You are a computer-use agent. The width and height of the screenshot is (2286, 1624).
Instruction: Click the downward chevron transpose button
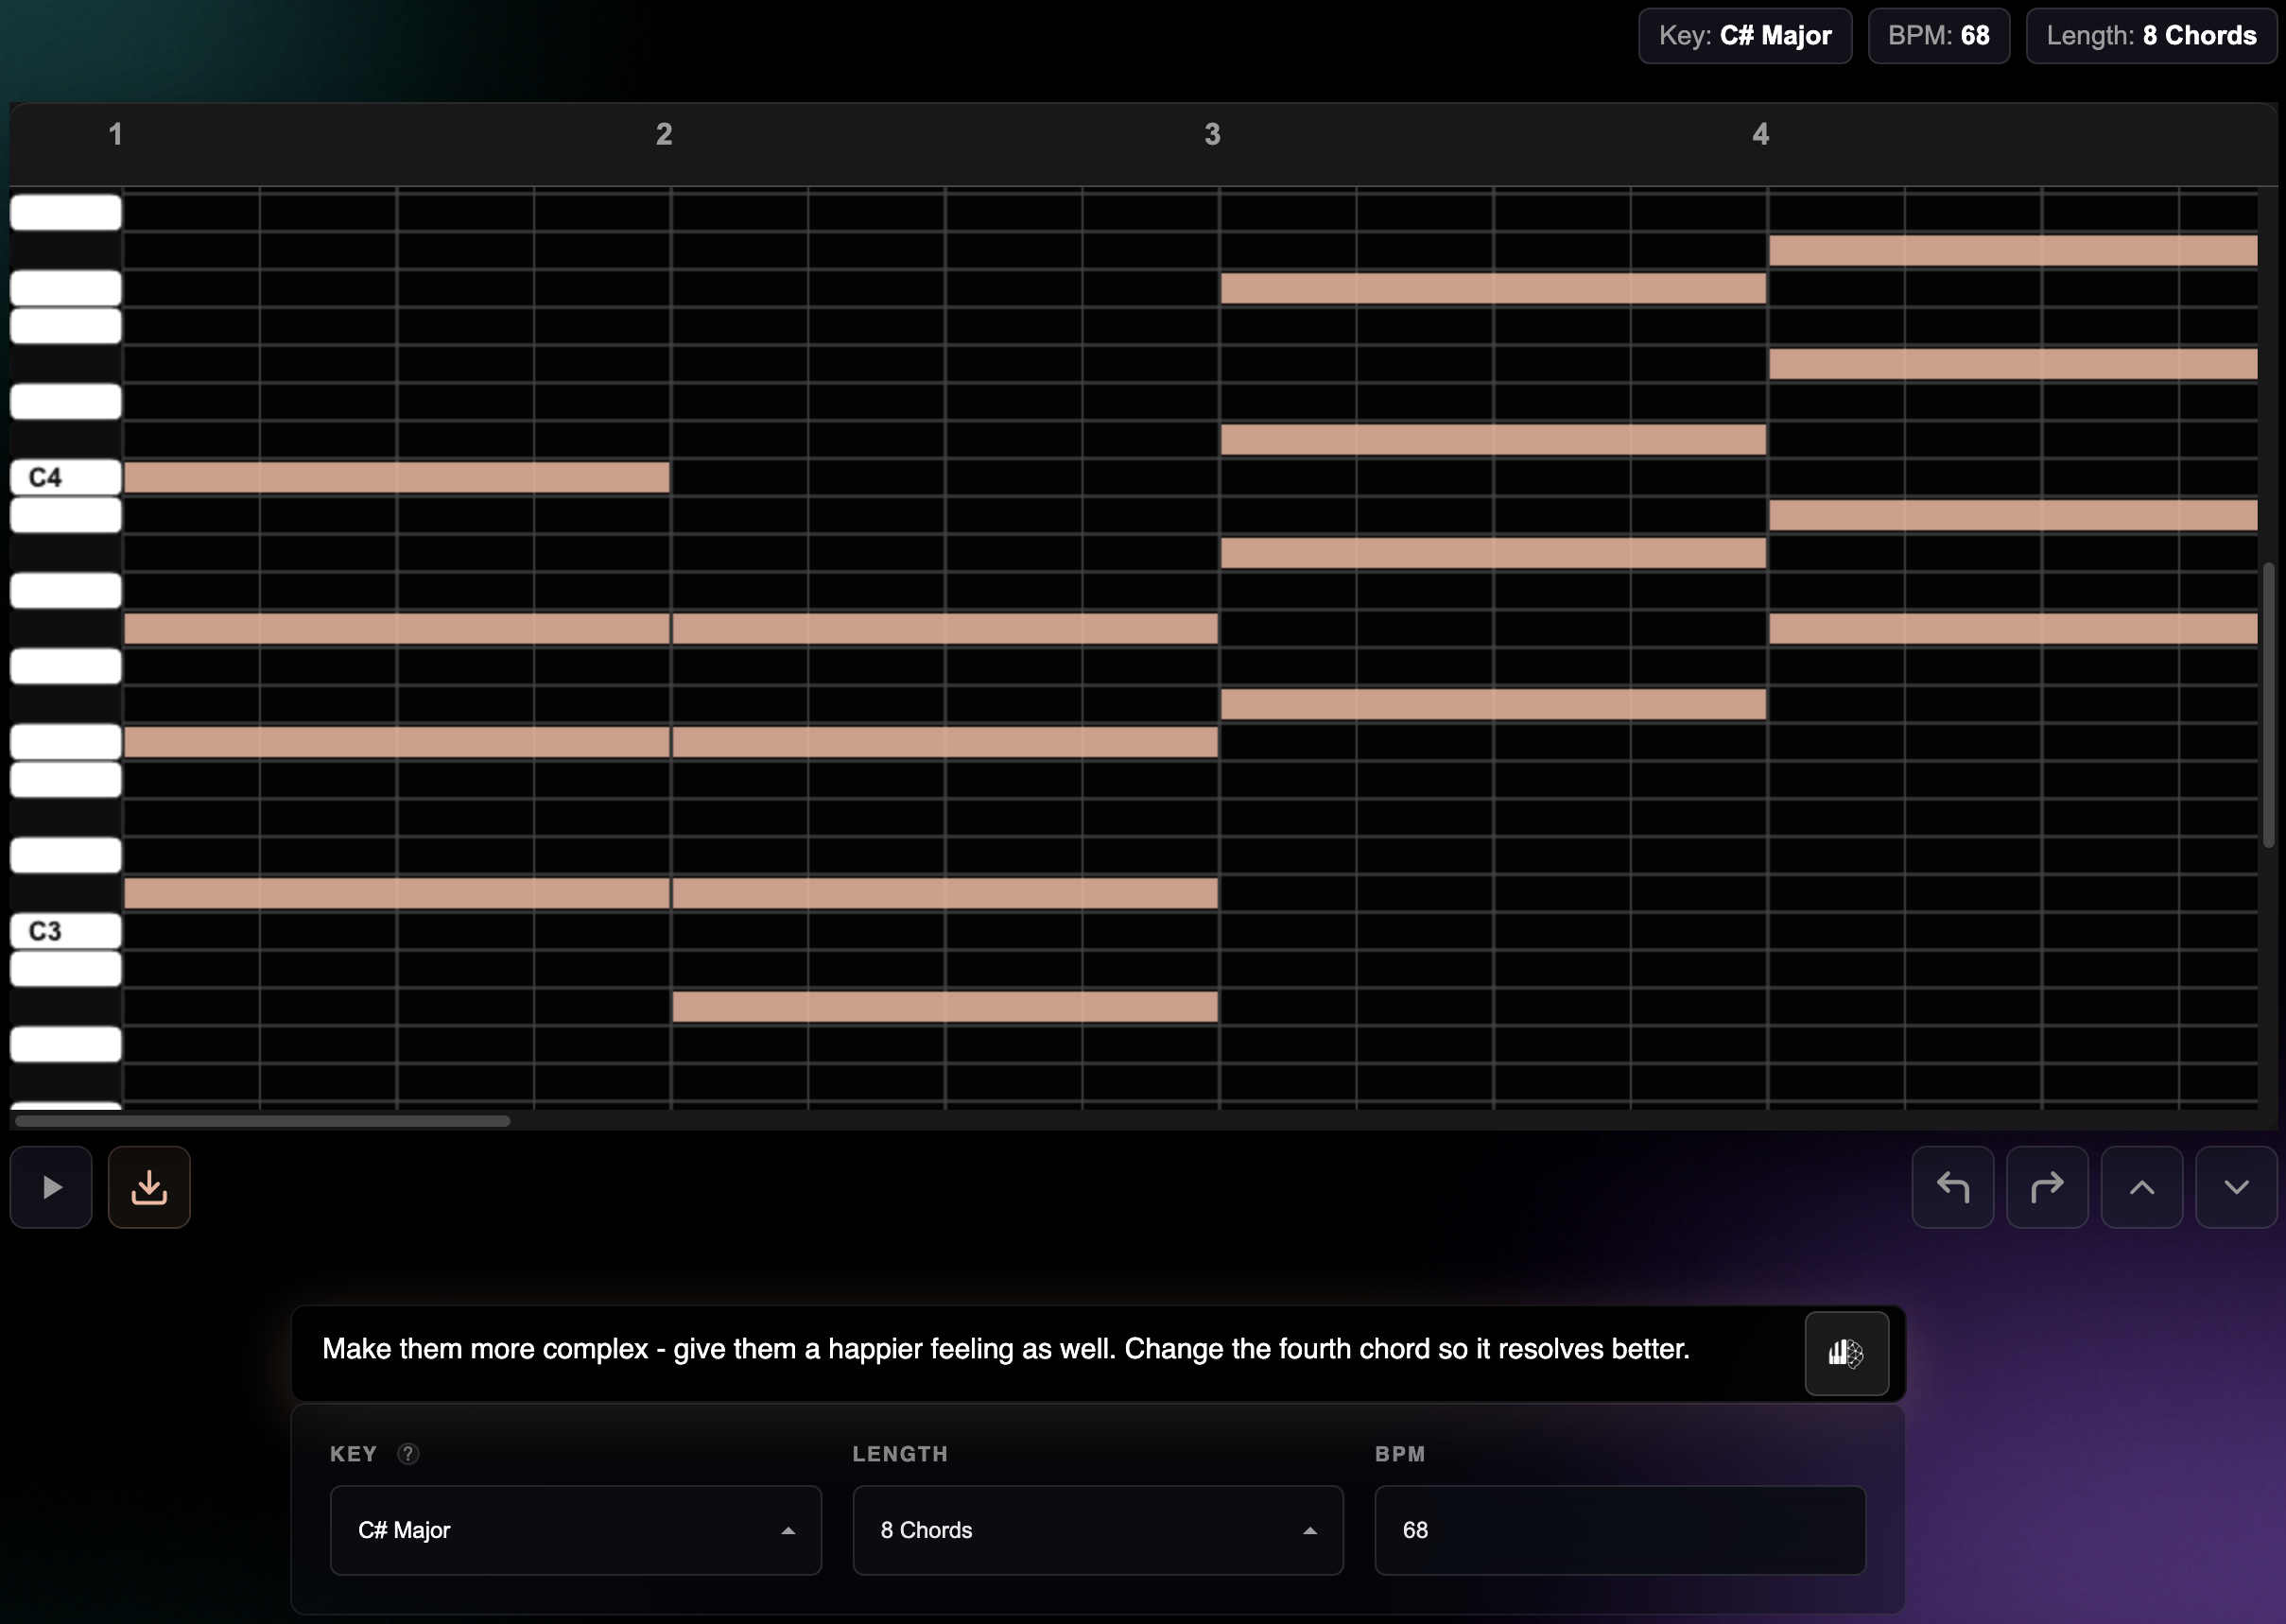(x=2236, y=1187)
